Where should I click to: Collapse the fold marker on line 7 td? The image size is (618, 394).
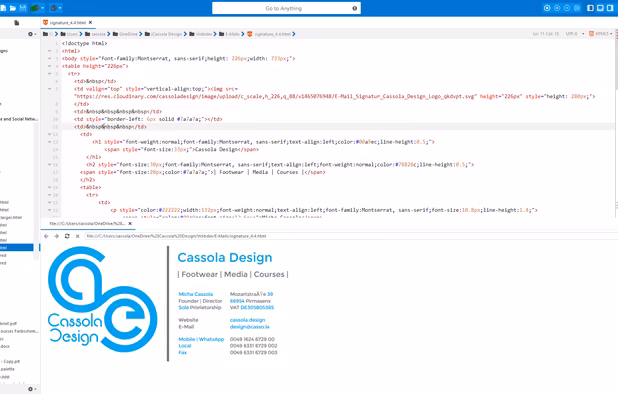(50, 89)
